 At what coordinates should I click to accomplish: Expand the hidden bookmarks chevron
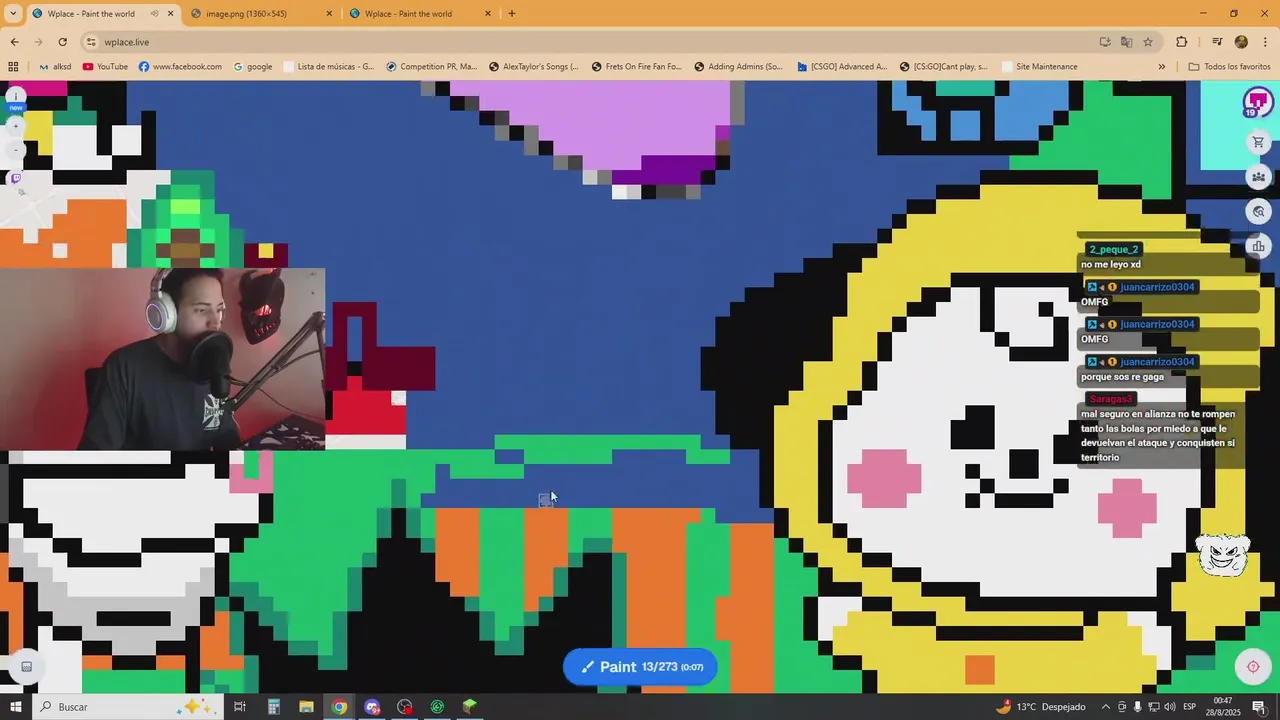pos(1161,67)
